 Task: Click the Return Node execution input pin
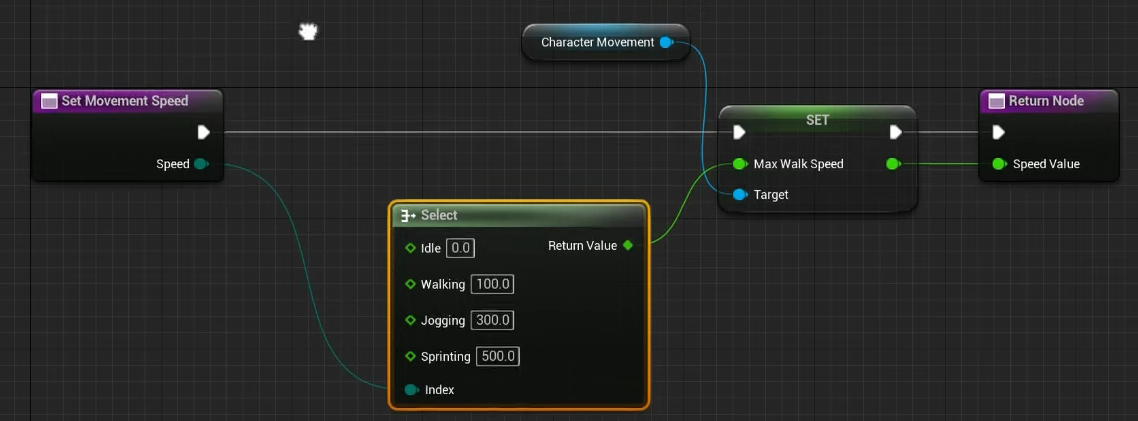pos(998,132)
